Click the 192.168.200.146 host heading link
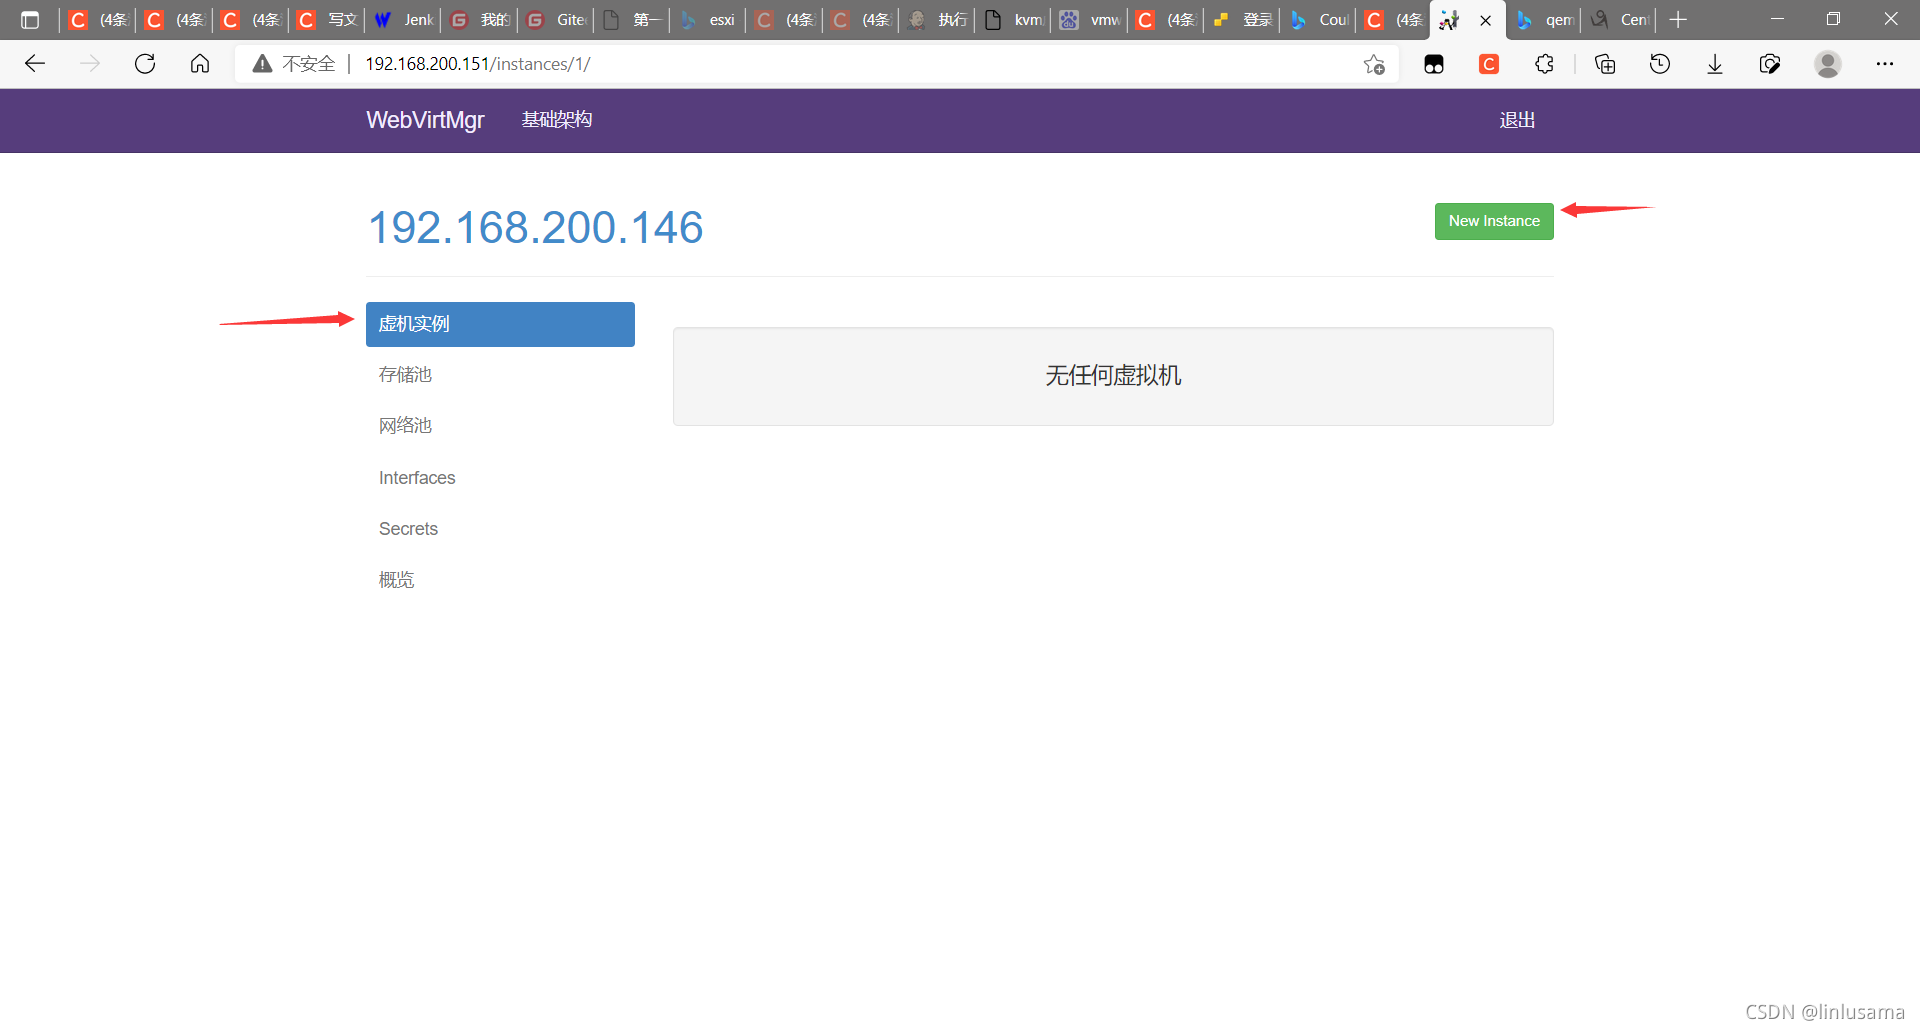 pyautogui.click(x=536, y=227)
